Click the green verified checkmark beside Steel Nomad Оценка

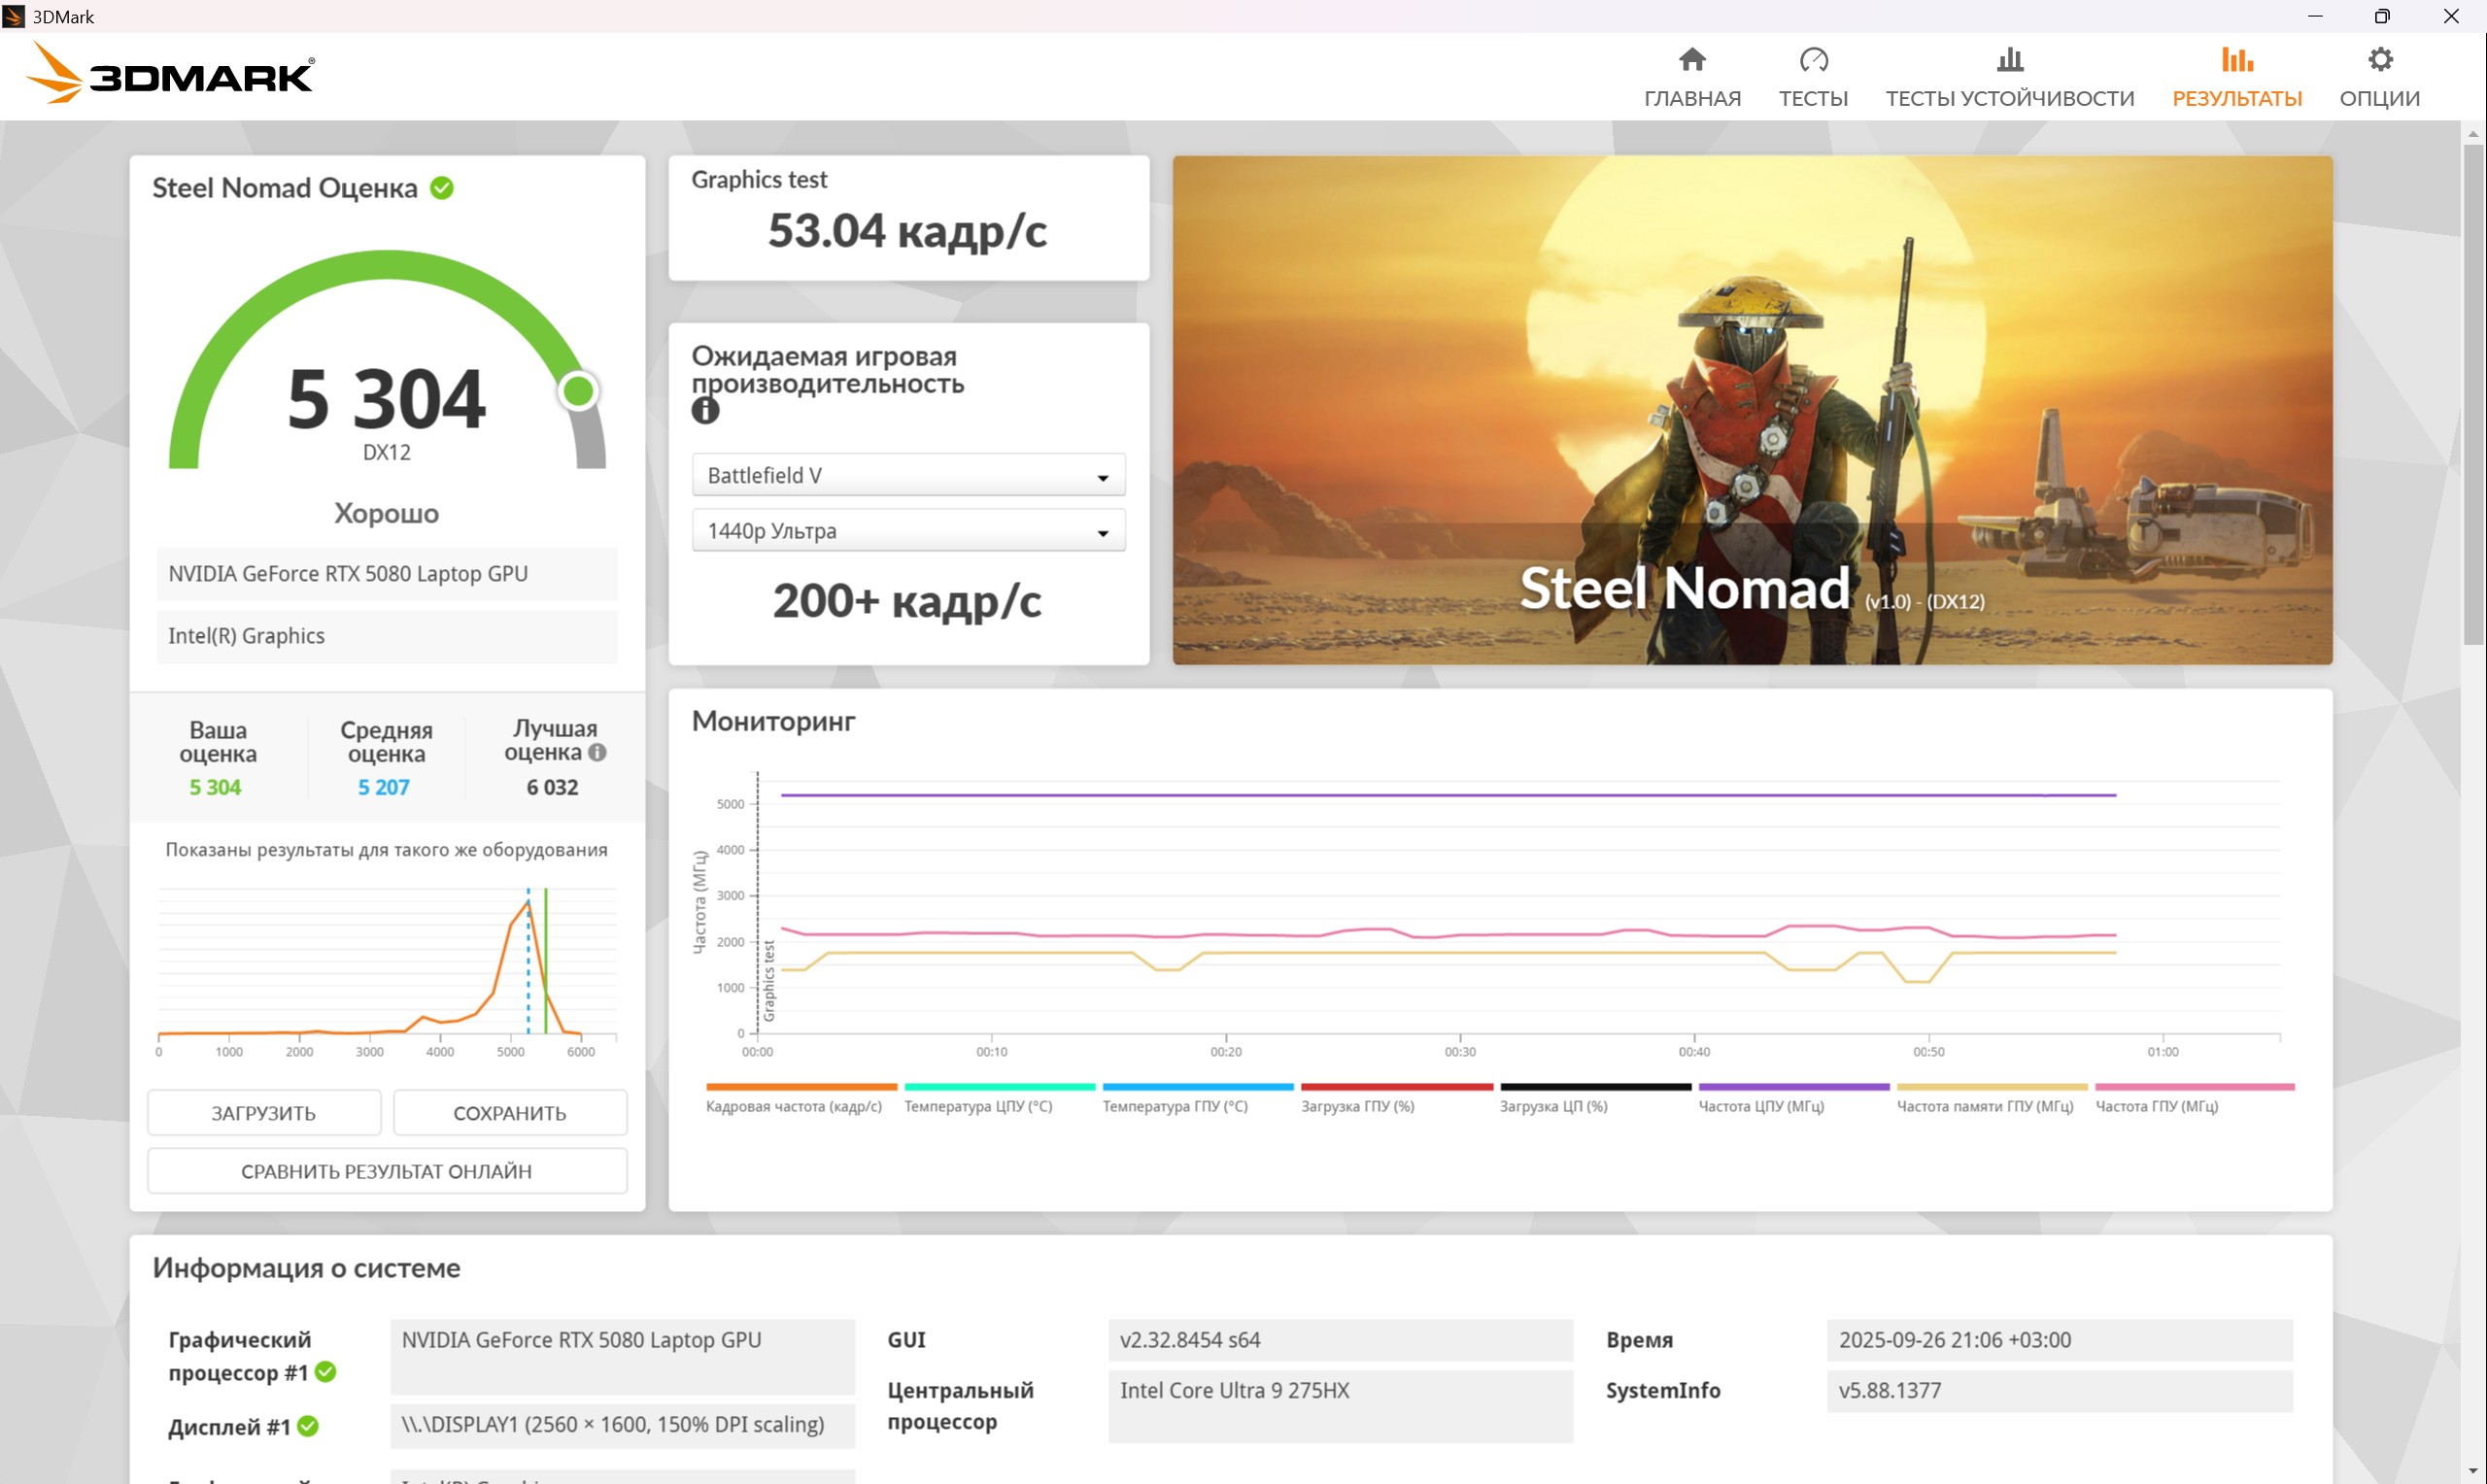click(x=442, y=188)
